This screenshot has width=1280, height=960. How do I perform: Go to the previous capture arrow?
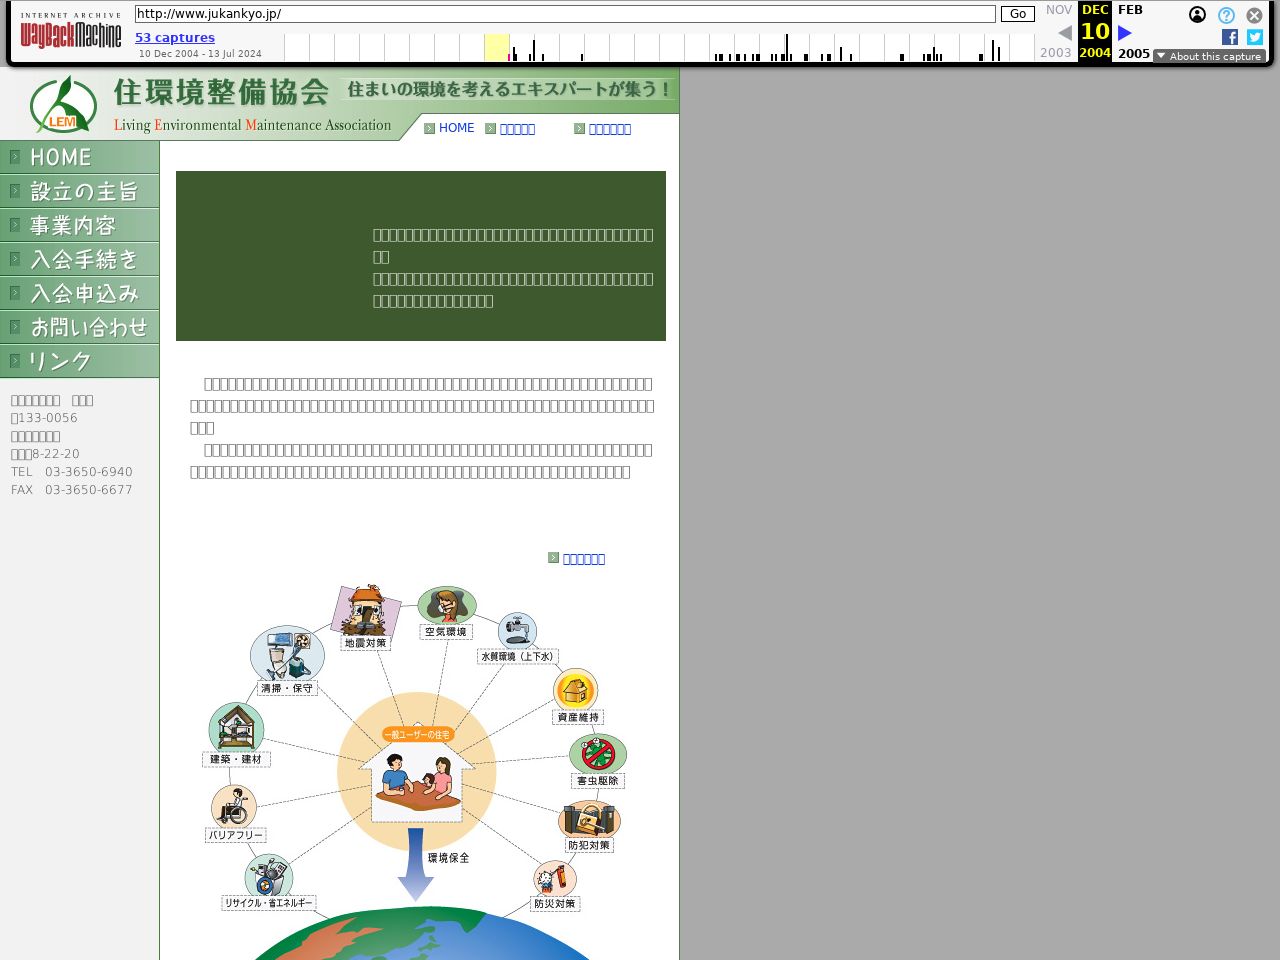click(x=1065, y=33)
